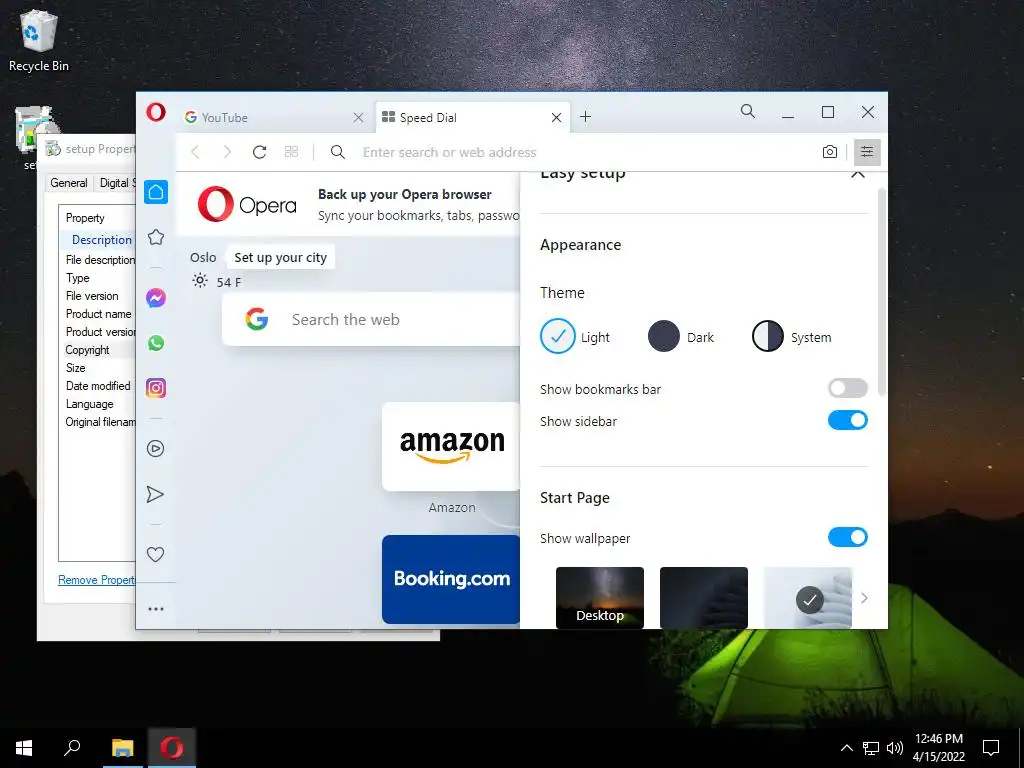This screenshot has width=1024, height=768.
Task: Click Set up your city button
Action: 280,257
